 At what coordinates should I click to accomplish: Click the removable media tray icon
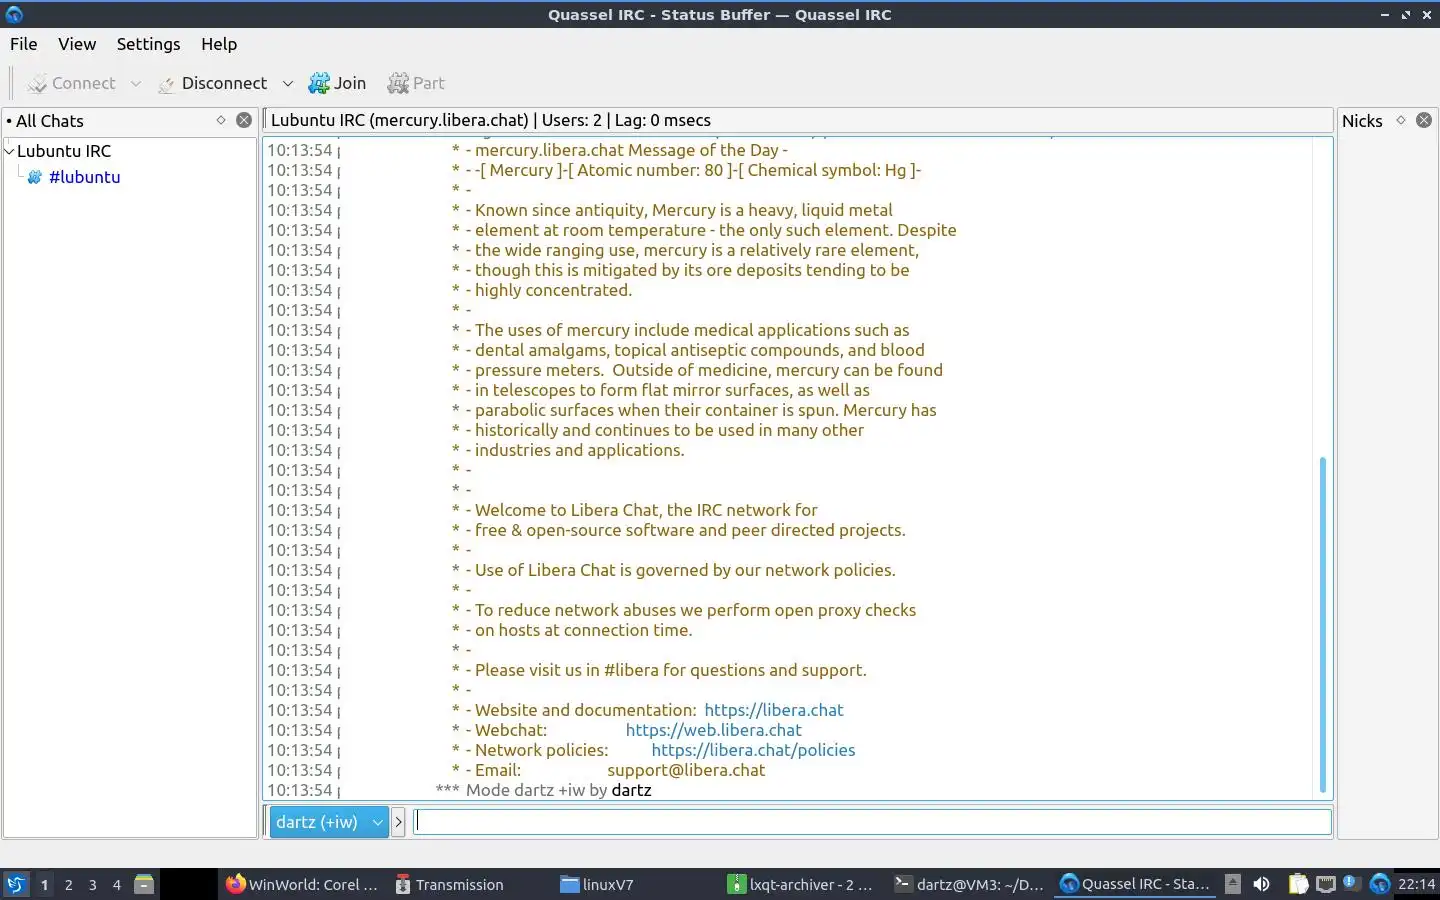(1233, 884)
